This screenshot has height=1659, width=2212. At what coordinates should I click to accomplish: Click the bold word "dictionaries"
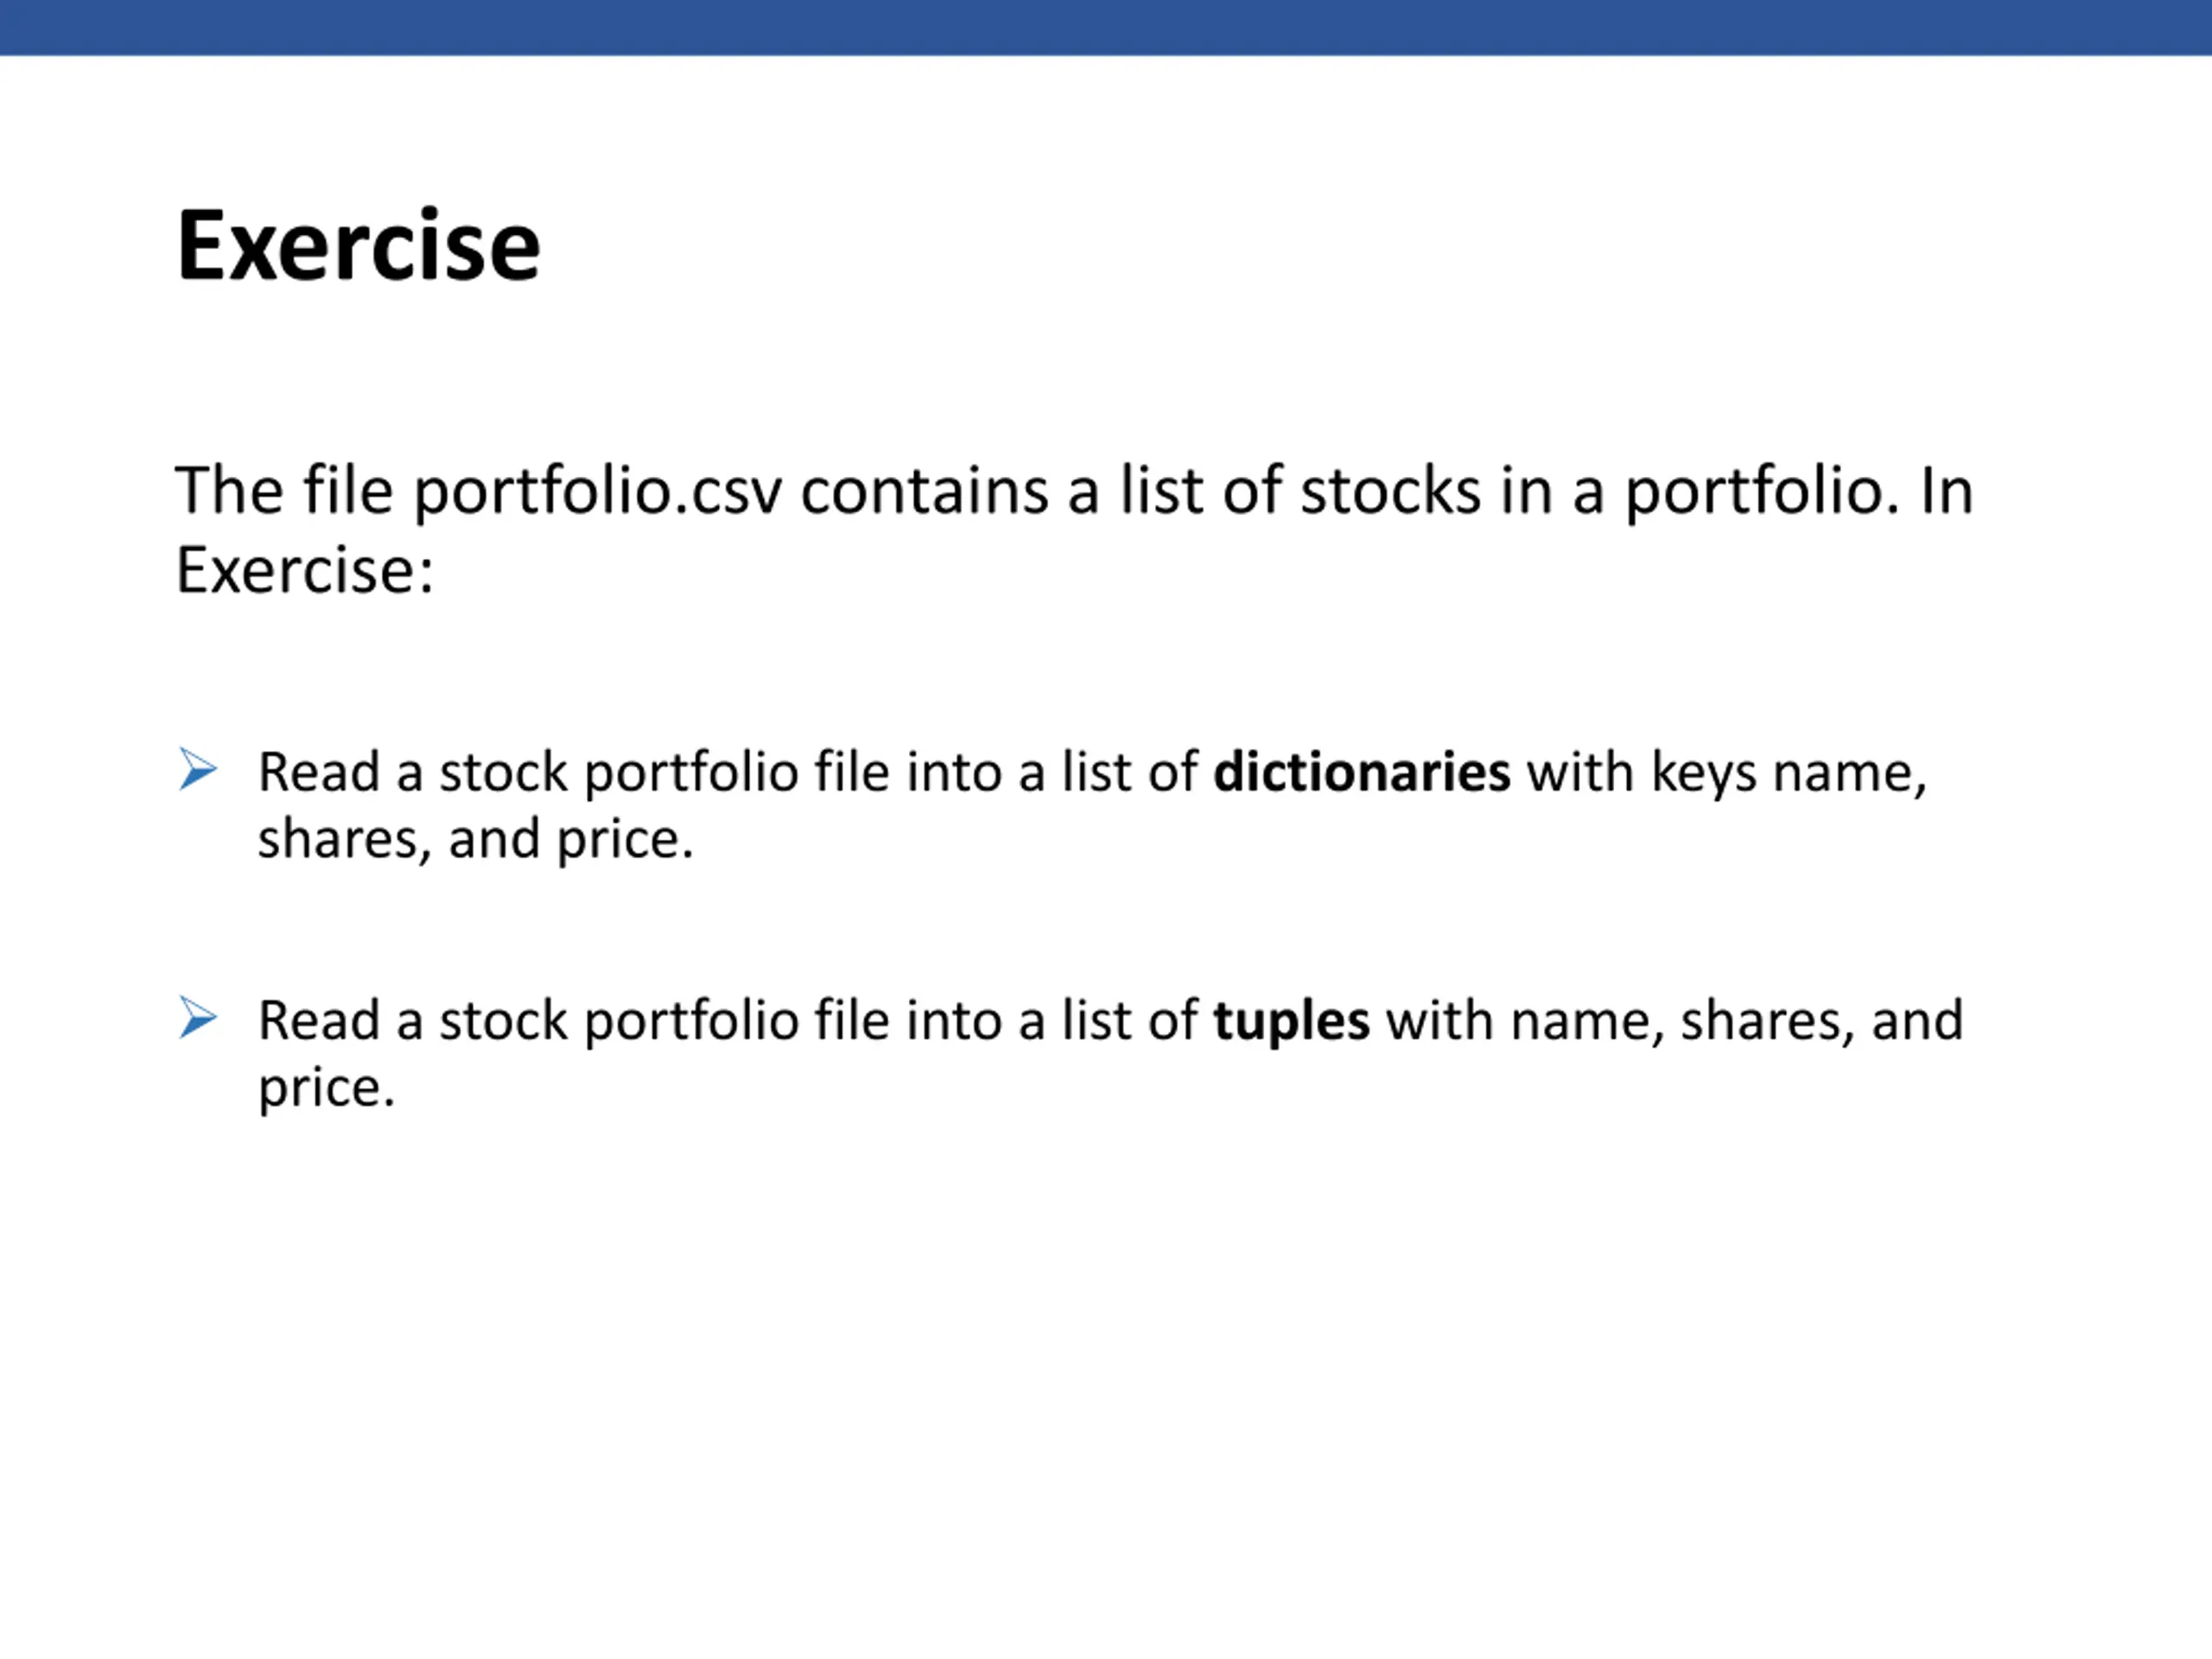1361,772
